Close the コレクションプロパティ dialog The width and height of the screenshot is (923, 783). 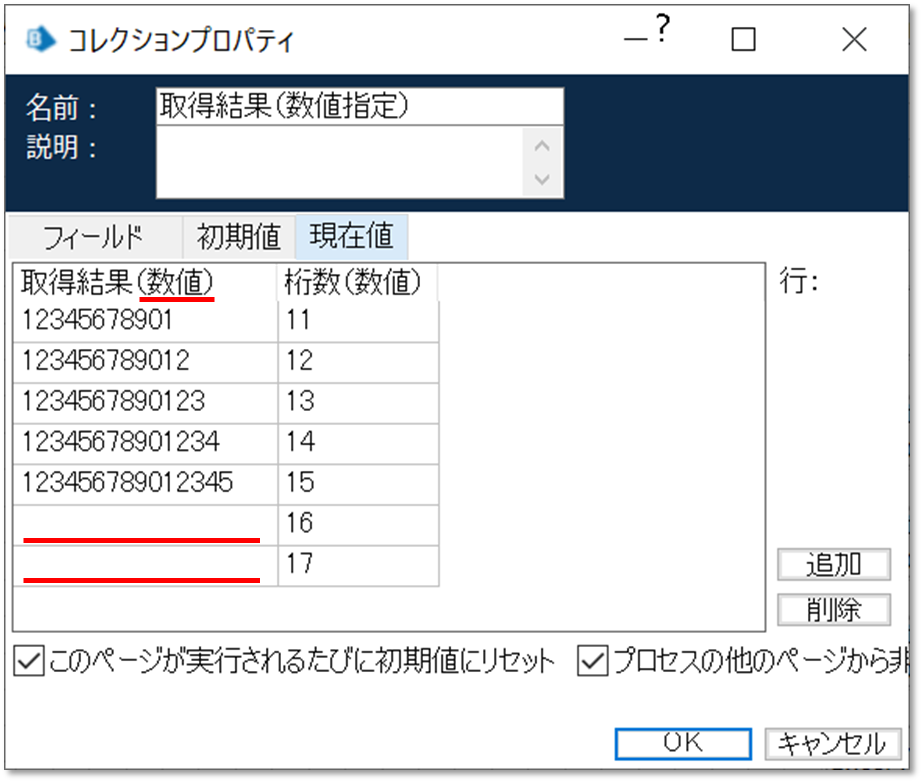(x=854, y=40)
